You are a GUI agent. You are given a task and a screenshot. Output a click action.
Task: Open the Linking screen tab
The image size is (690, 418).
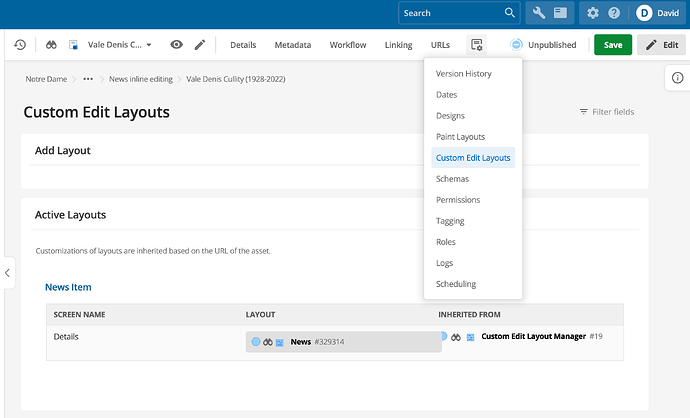click(398, 45)
